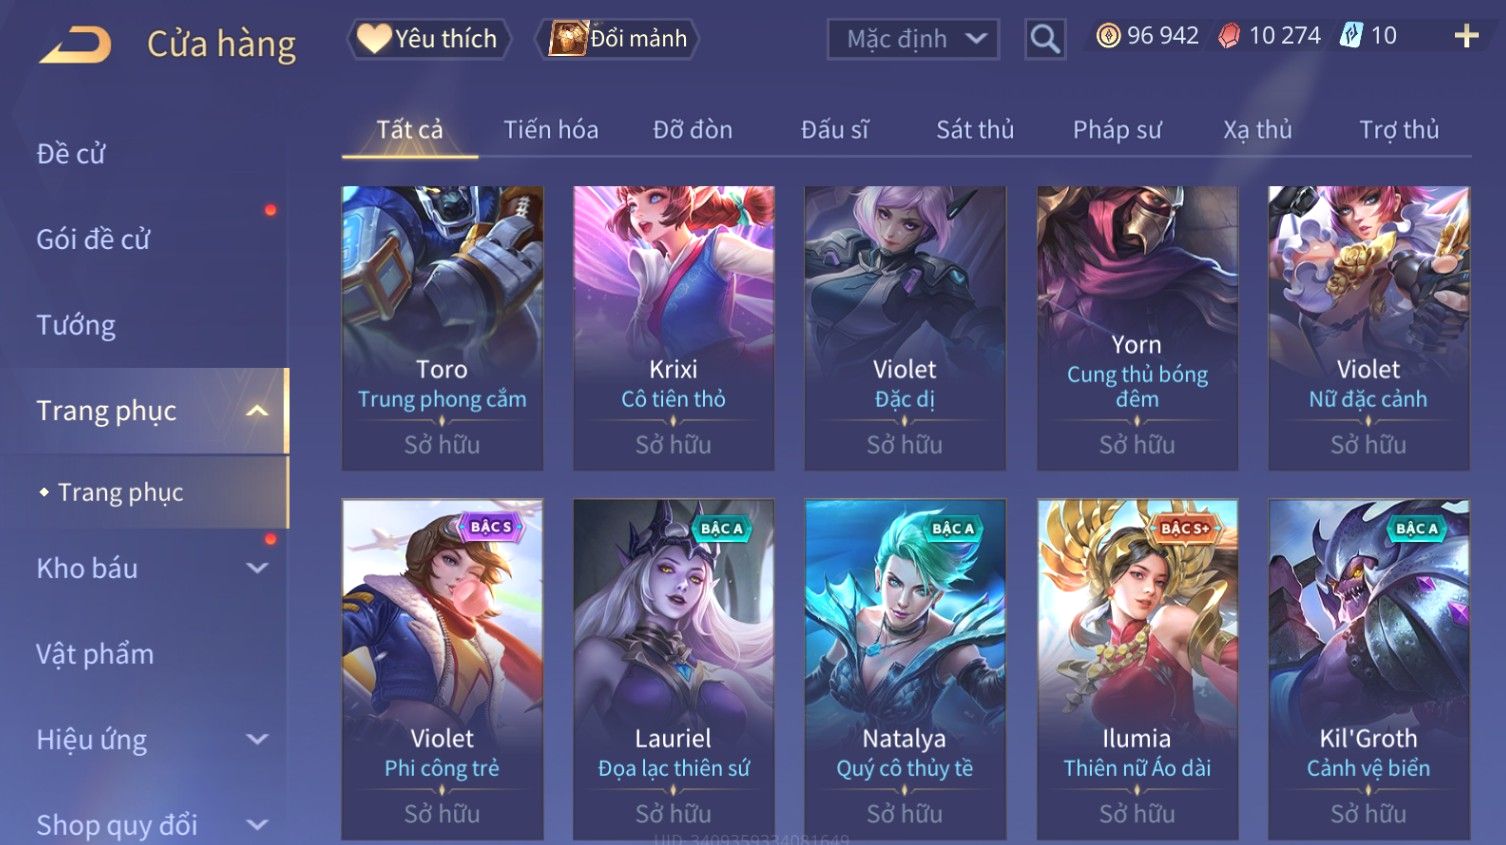This screenshot has width=1506, height=845.
Task: Open Gói đề cử sidebar item
Action: click(x=93, y=239)
